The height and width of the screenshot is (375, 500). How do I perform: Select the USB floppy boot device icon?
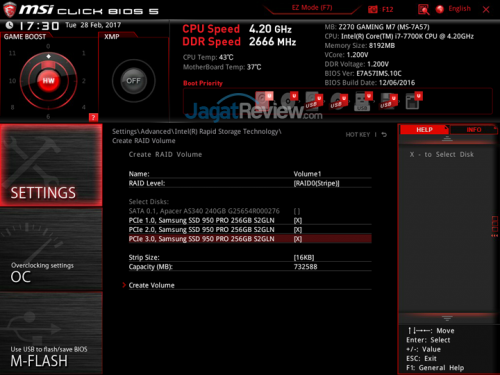[388, 101]
